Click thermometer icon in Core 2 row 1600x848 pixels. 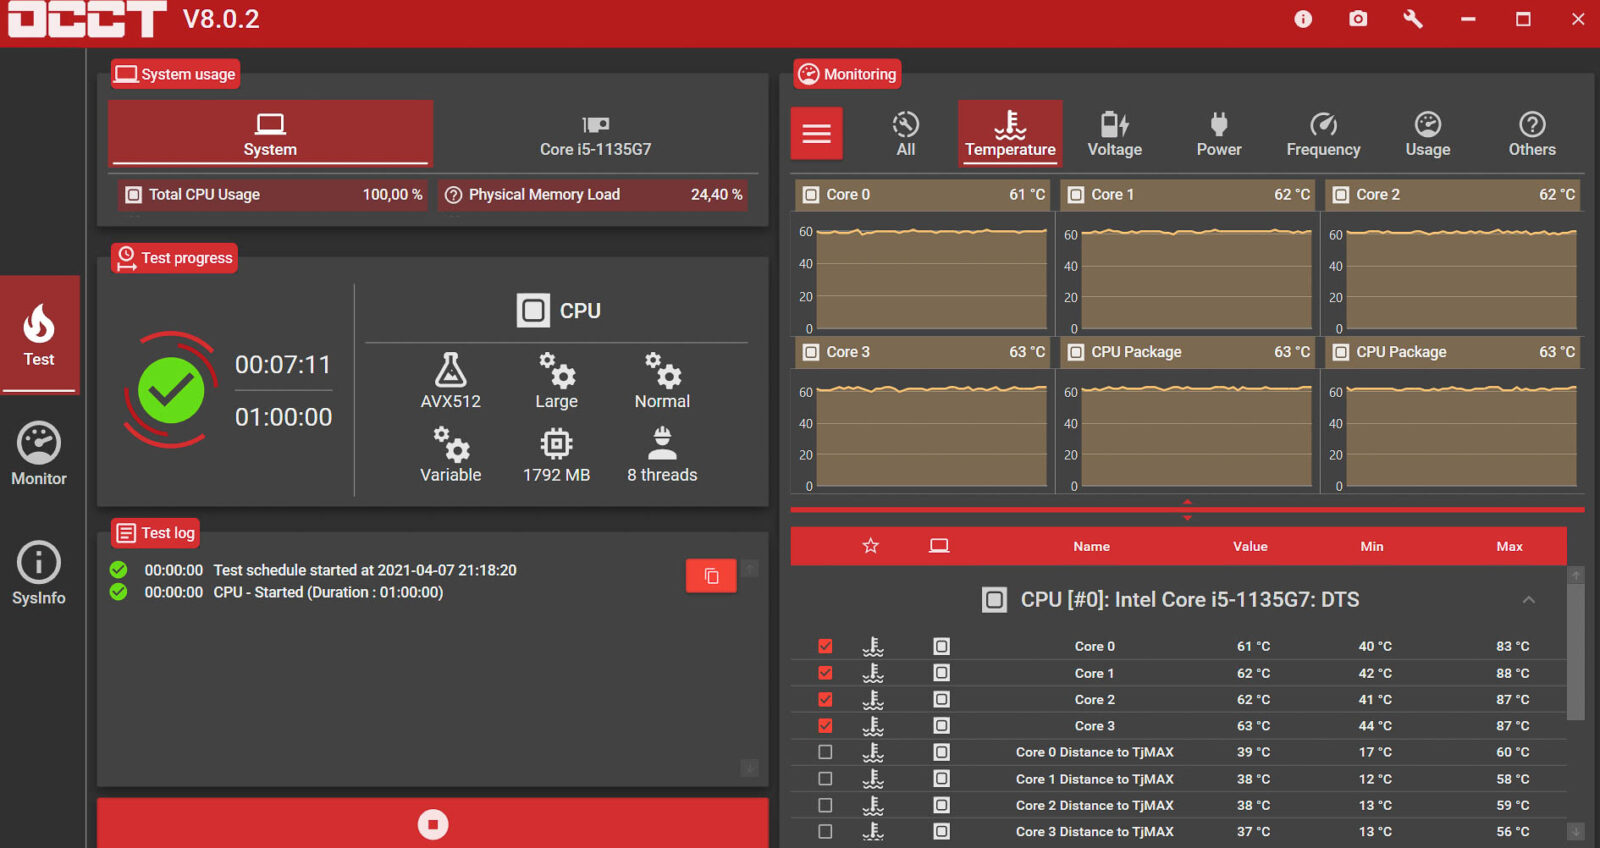click(x=873, y=699)
